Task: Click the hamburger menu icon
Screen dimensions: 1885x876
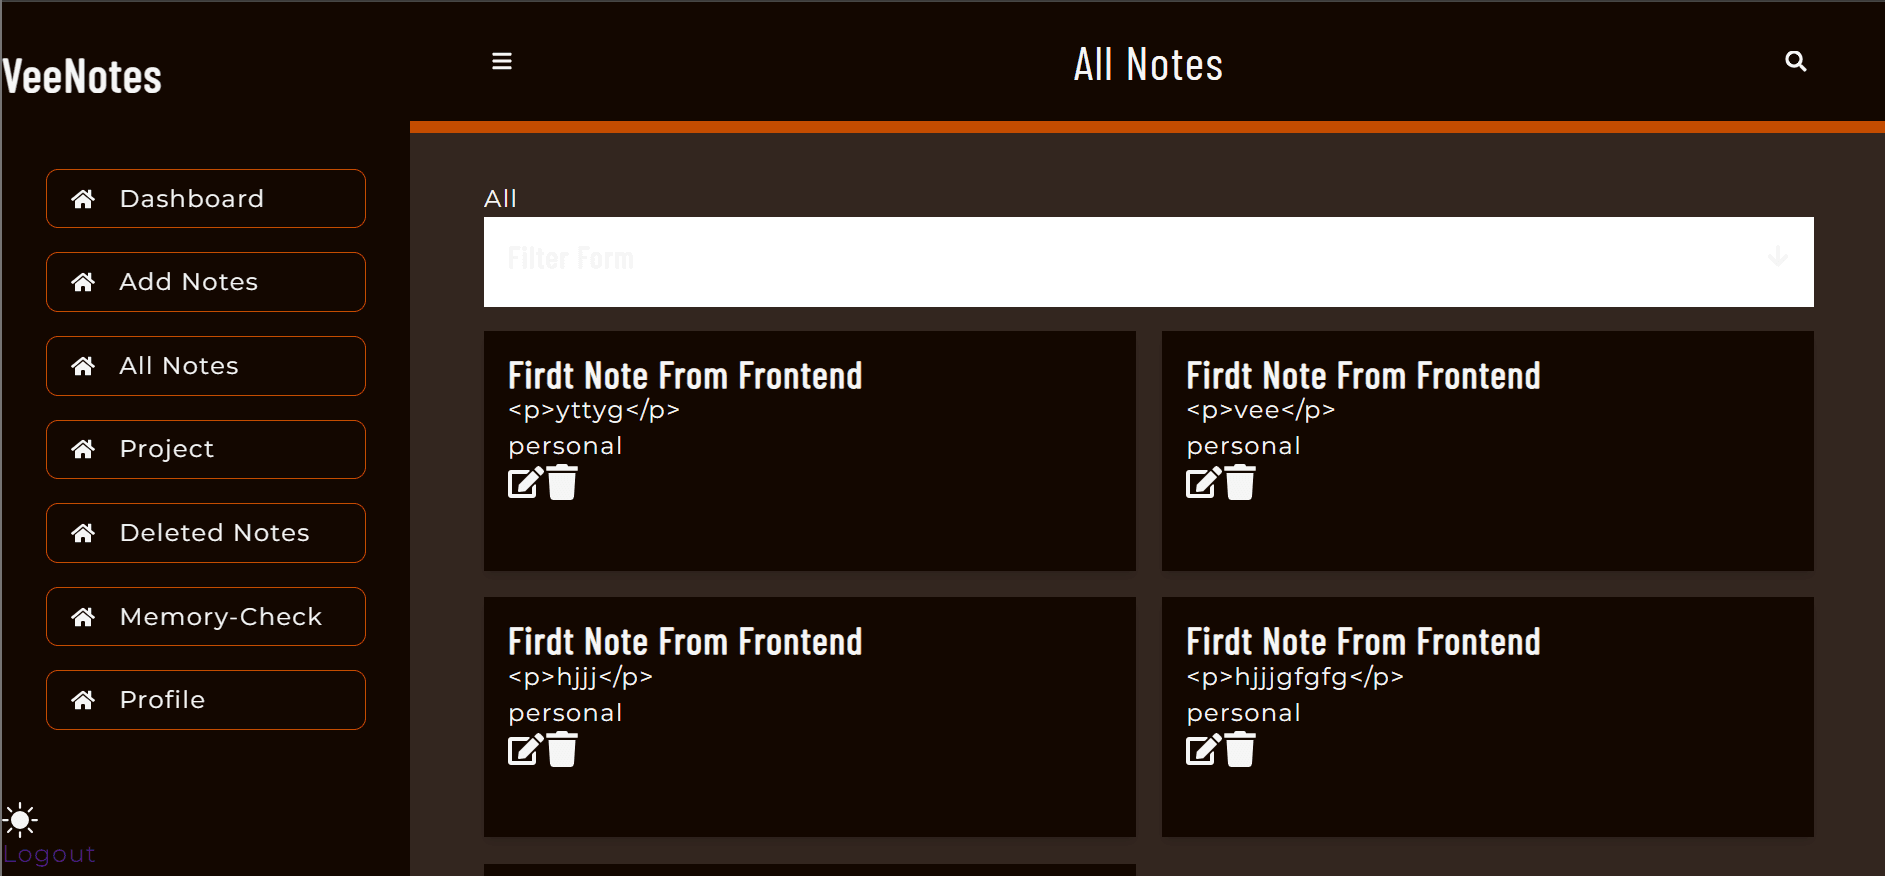Action: (502, 62)
